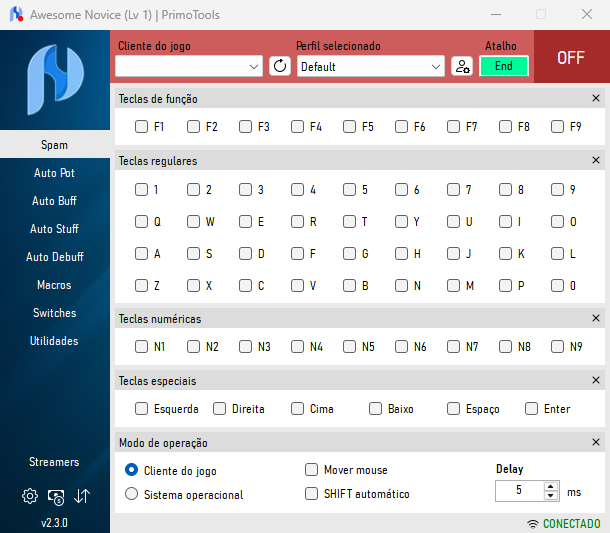Enable the F1 key checkbox

[x=142, y=127]
